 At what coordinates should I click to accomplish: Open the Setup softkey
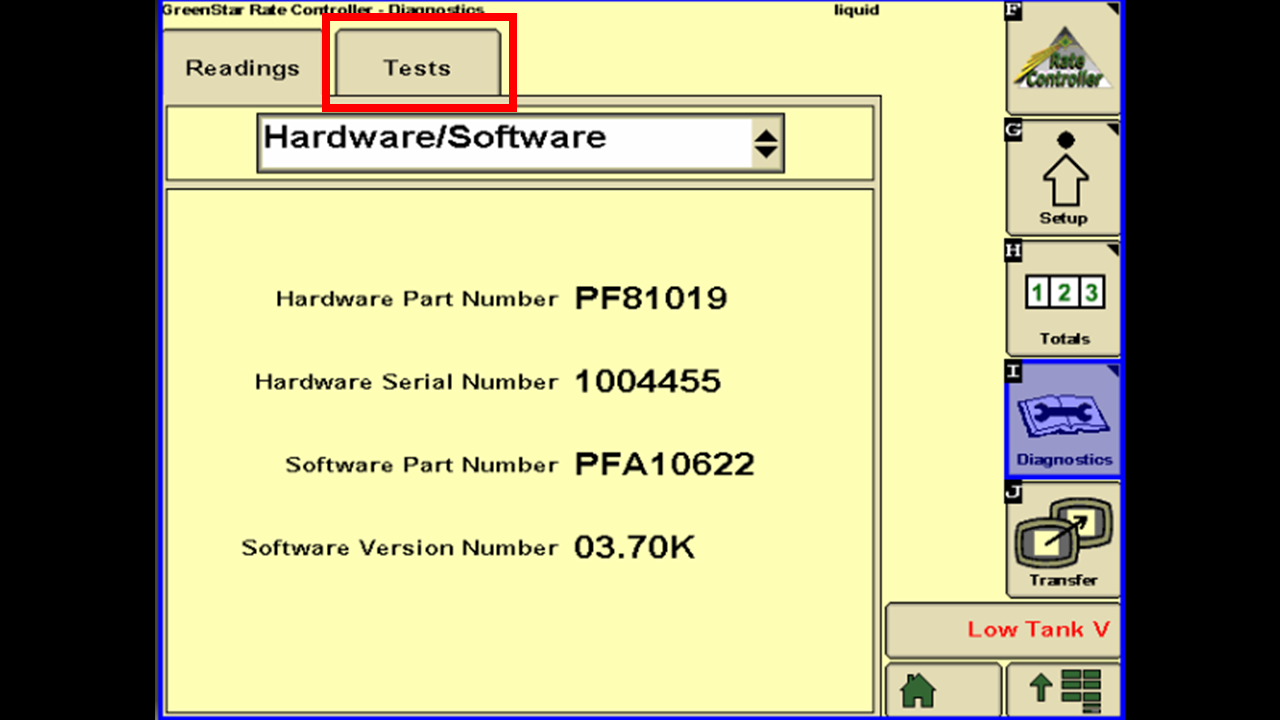tap(1063, 179)
